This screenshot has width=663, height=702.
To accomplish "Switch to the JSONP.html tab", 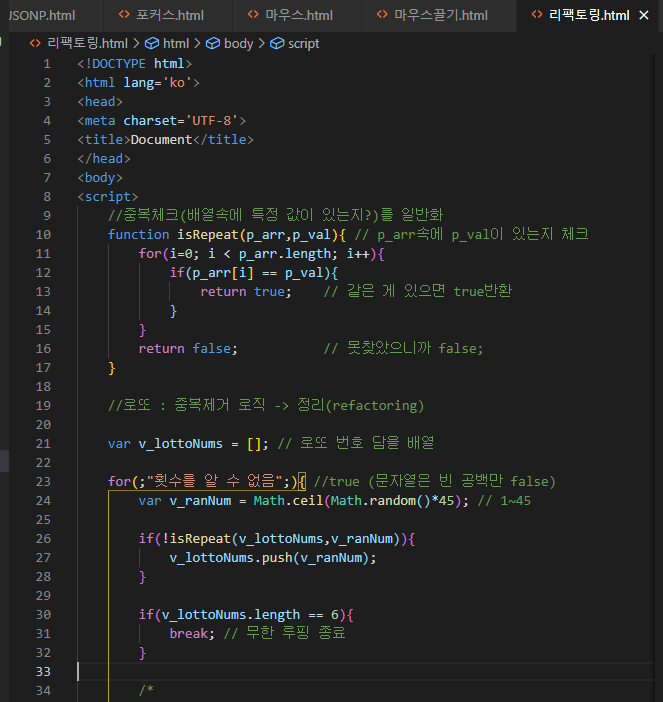I will [42, 16].
